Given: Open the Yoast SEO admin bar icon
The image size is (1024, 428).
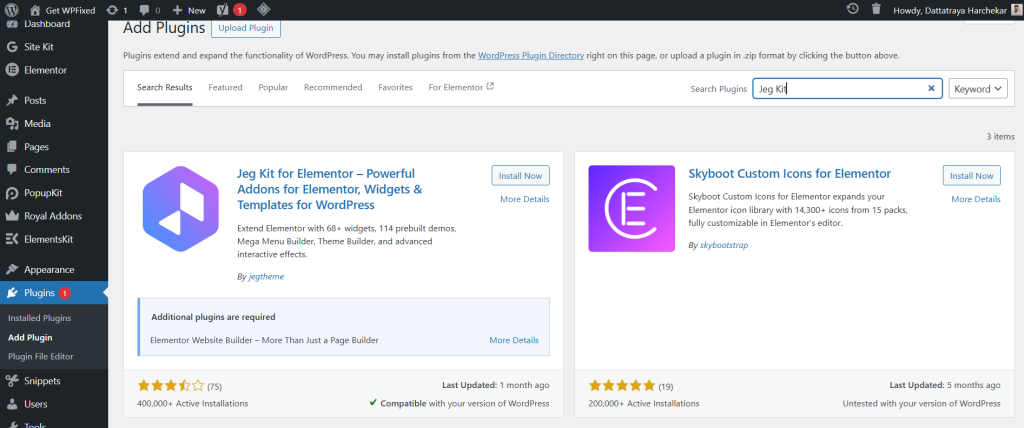Looking at the screenshot, I should coord(225,9).
